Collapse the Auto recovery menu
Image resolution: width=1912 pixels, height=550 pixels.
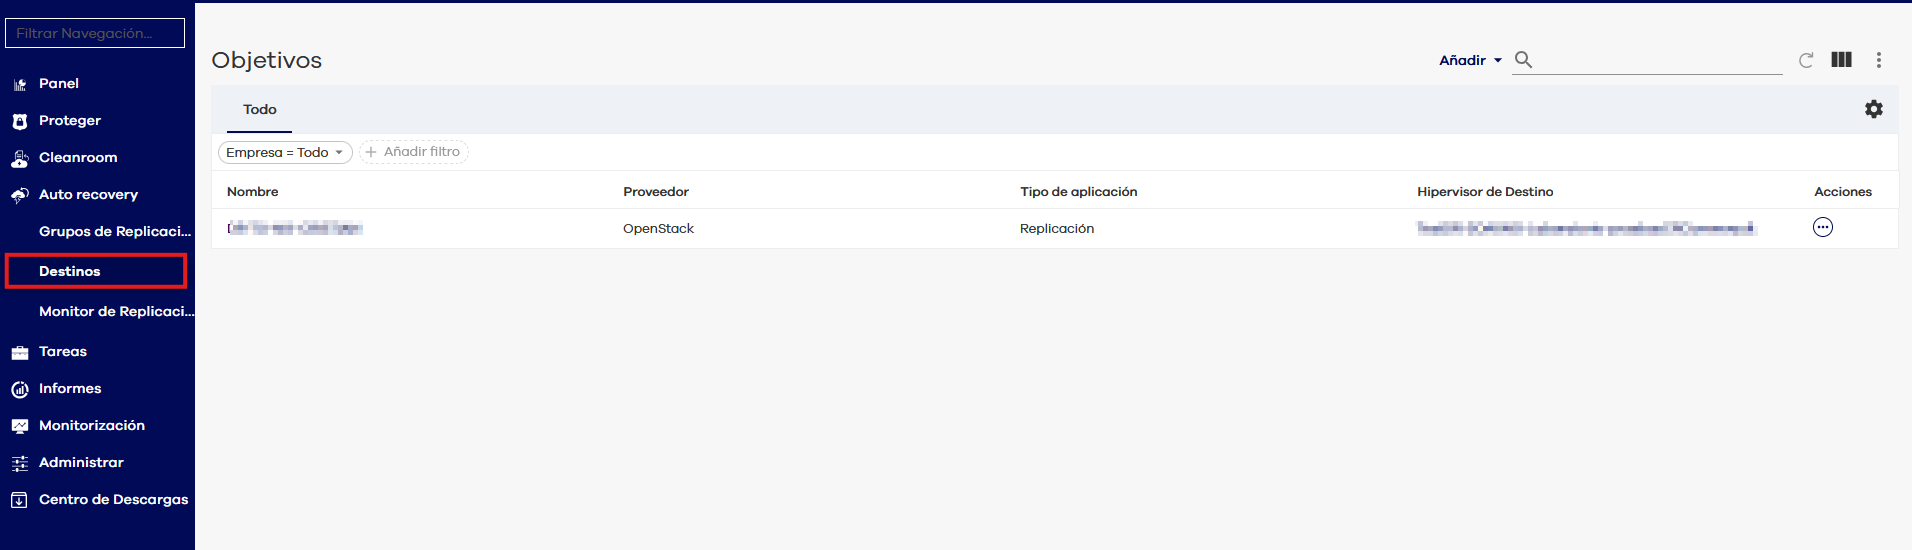pyautogui.click(x=88, y=195)
